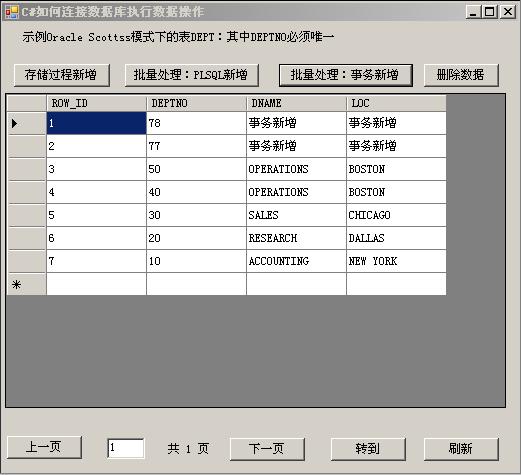Select DNAME cell OPERATIONS in row 3
Image resolution: width=521 pixels, height=475 pixels.
(x=296, y=169)
